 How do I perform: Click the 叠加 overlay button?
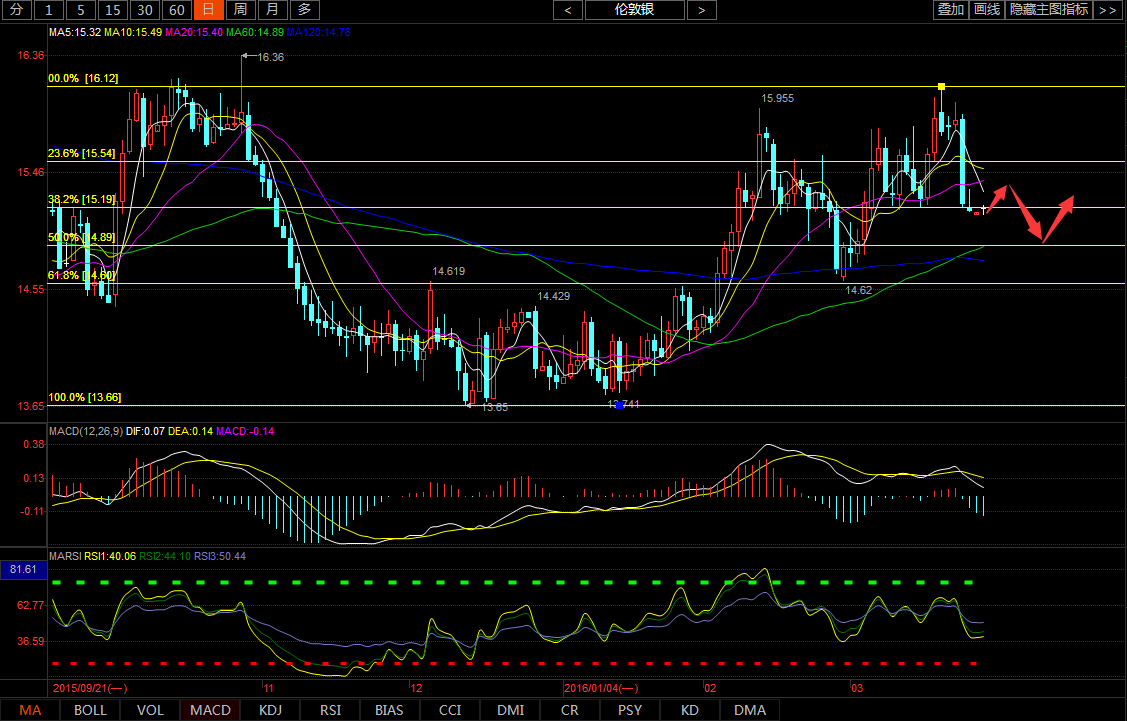point(950,10)
